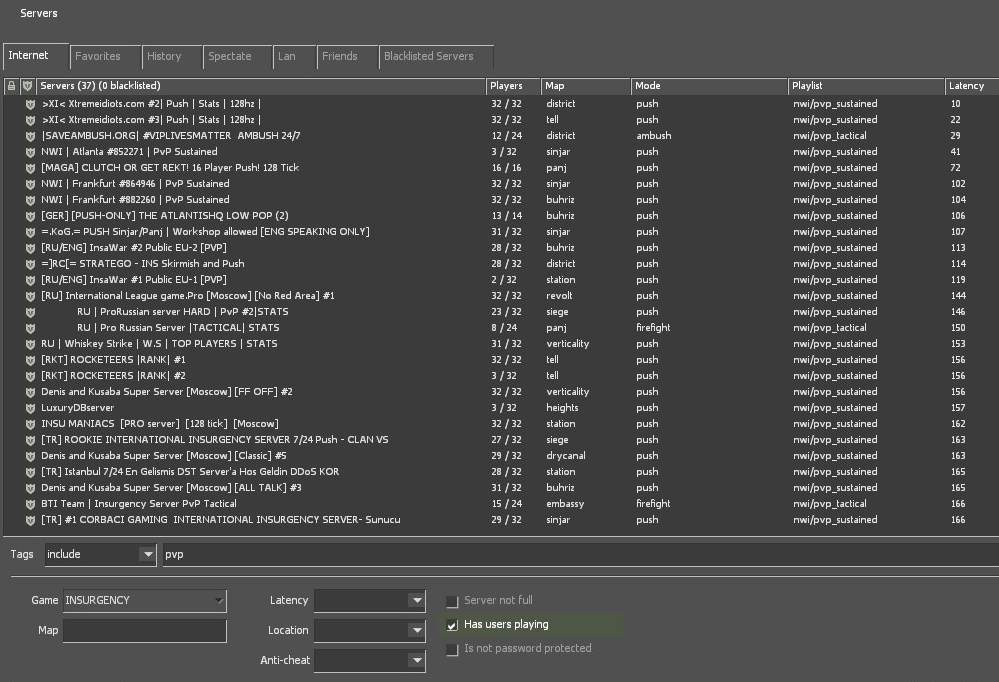Click shield icon of ProRussian server HARD row
The height and width of the screenshot is (682, 999).
30,312
